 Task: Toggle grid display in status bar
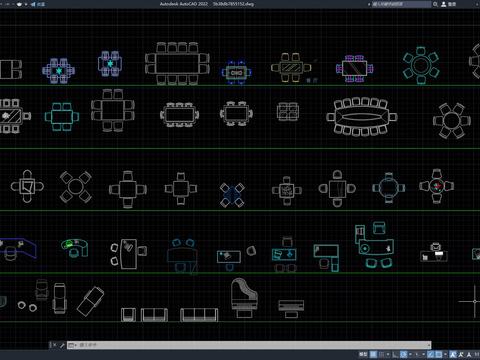coord(373,354)
